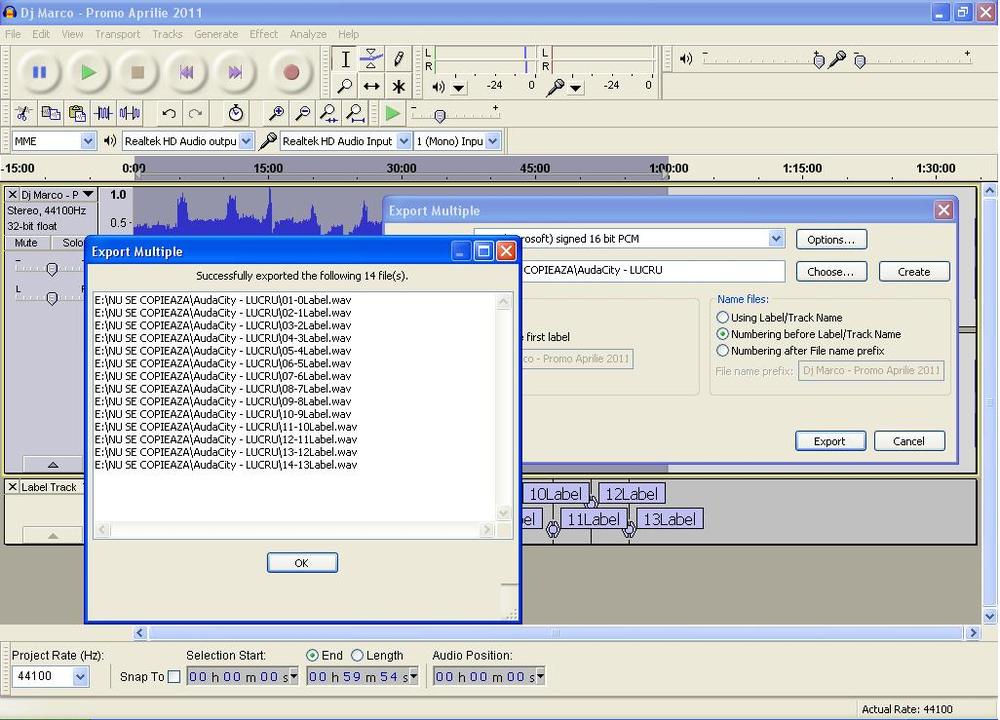This screenshot has width=1000, height=720.
Task: Click the Paste clipboard icon
Action: 77,114
